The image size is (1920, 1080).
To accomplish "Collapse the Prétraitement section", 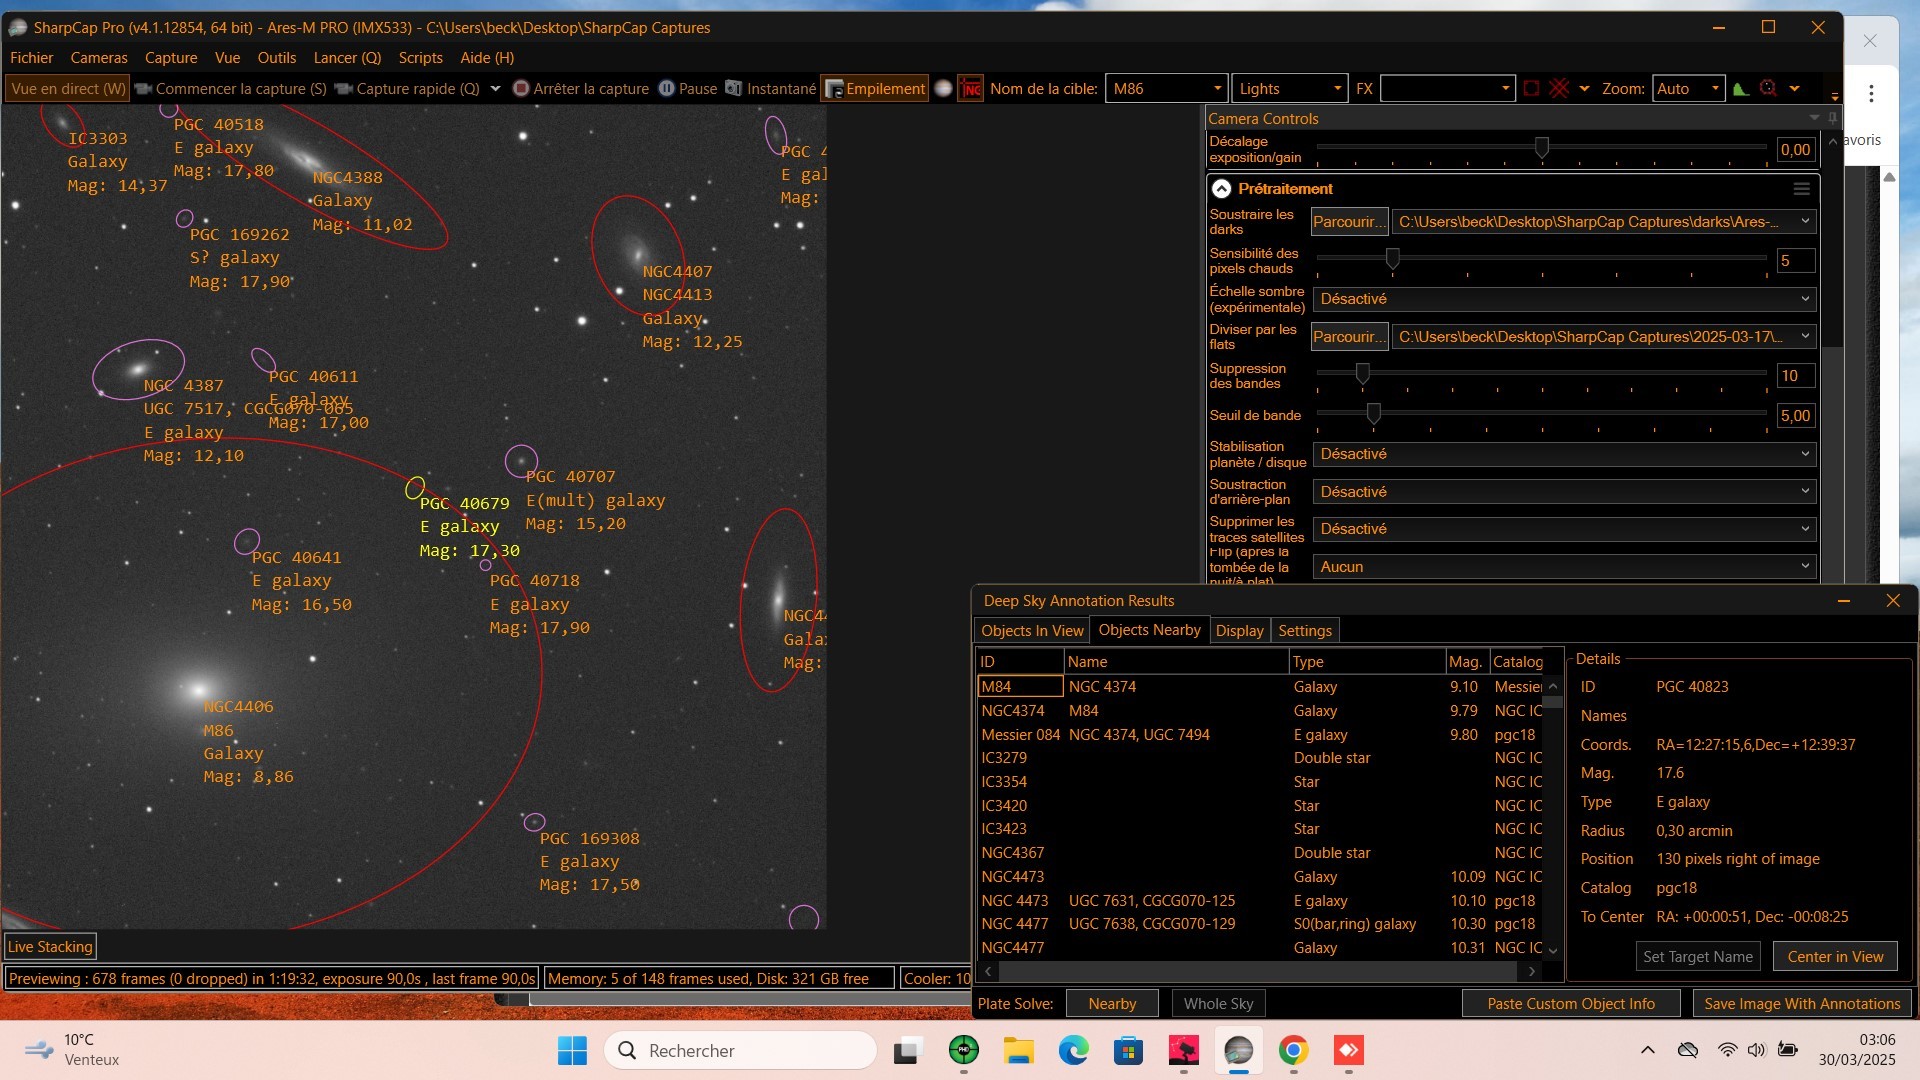I will pos(1221,189).
